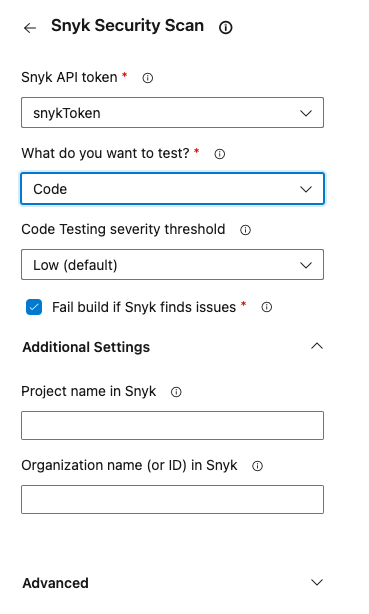The image size is (369, 614).
Task: Open the Low (default) severity dropdown
Action: tap(172, 265)
